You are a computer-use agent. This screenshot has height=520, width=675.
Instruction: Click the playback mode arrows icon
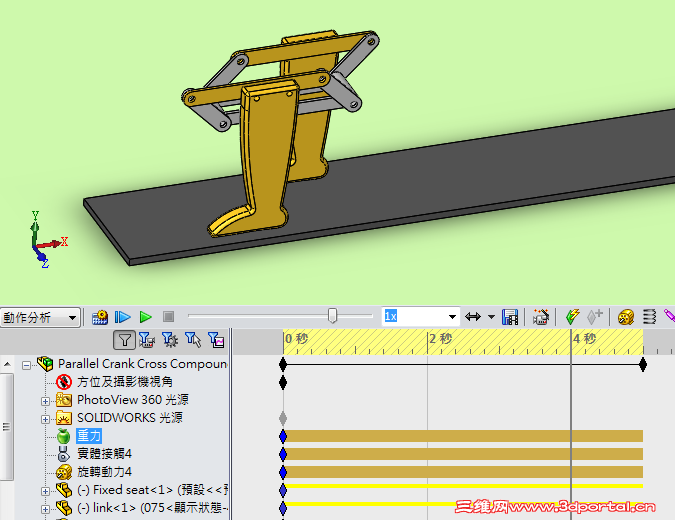(x=473, y=317)
